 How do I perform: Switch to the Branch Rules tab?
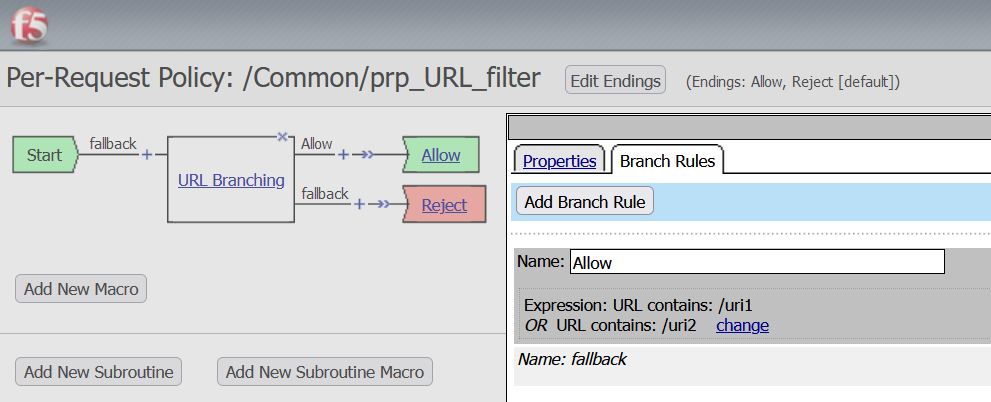tap(667, 160)
